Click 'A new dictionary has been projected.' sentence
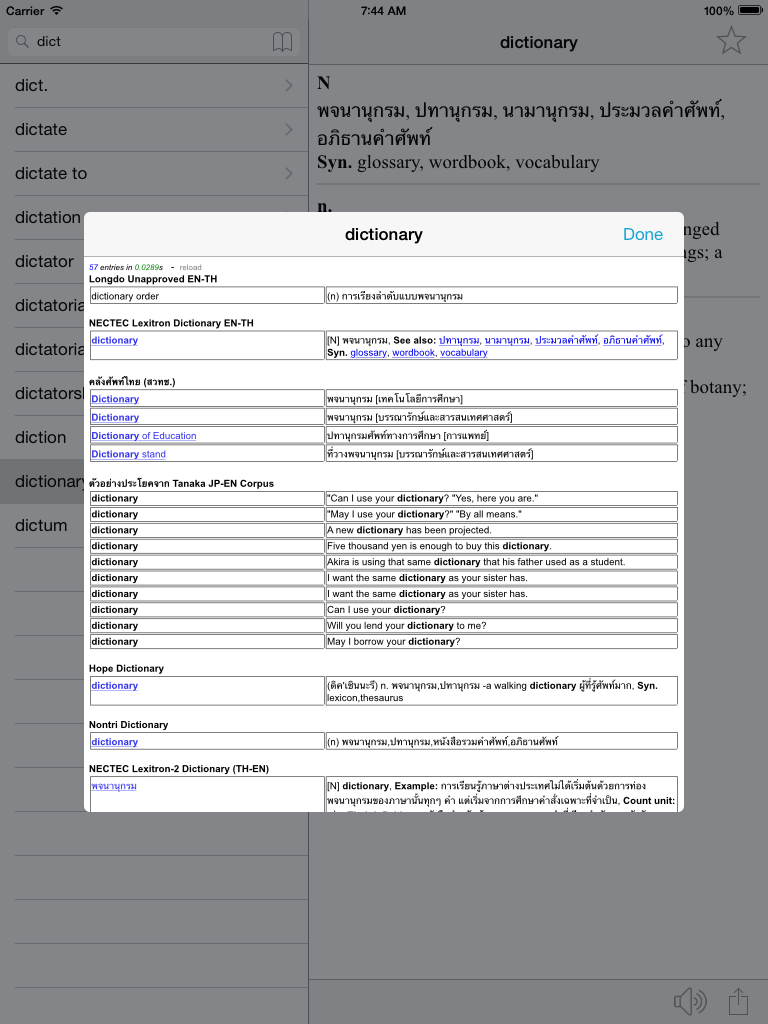 (409, 530)
